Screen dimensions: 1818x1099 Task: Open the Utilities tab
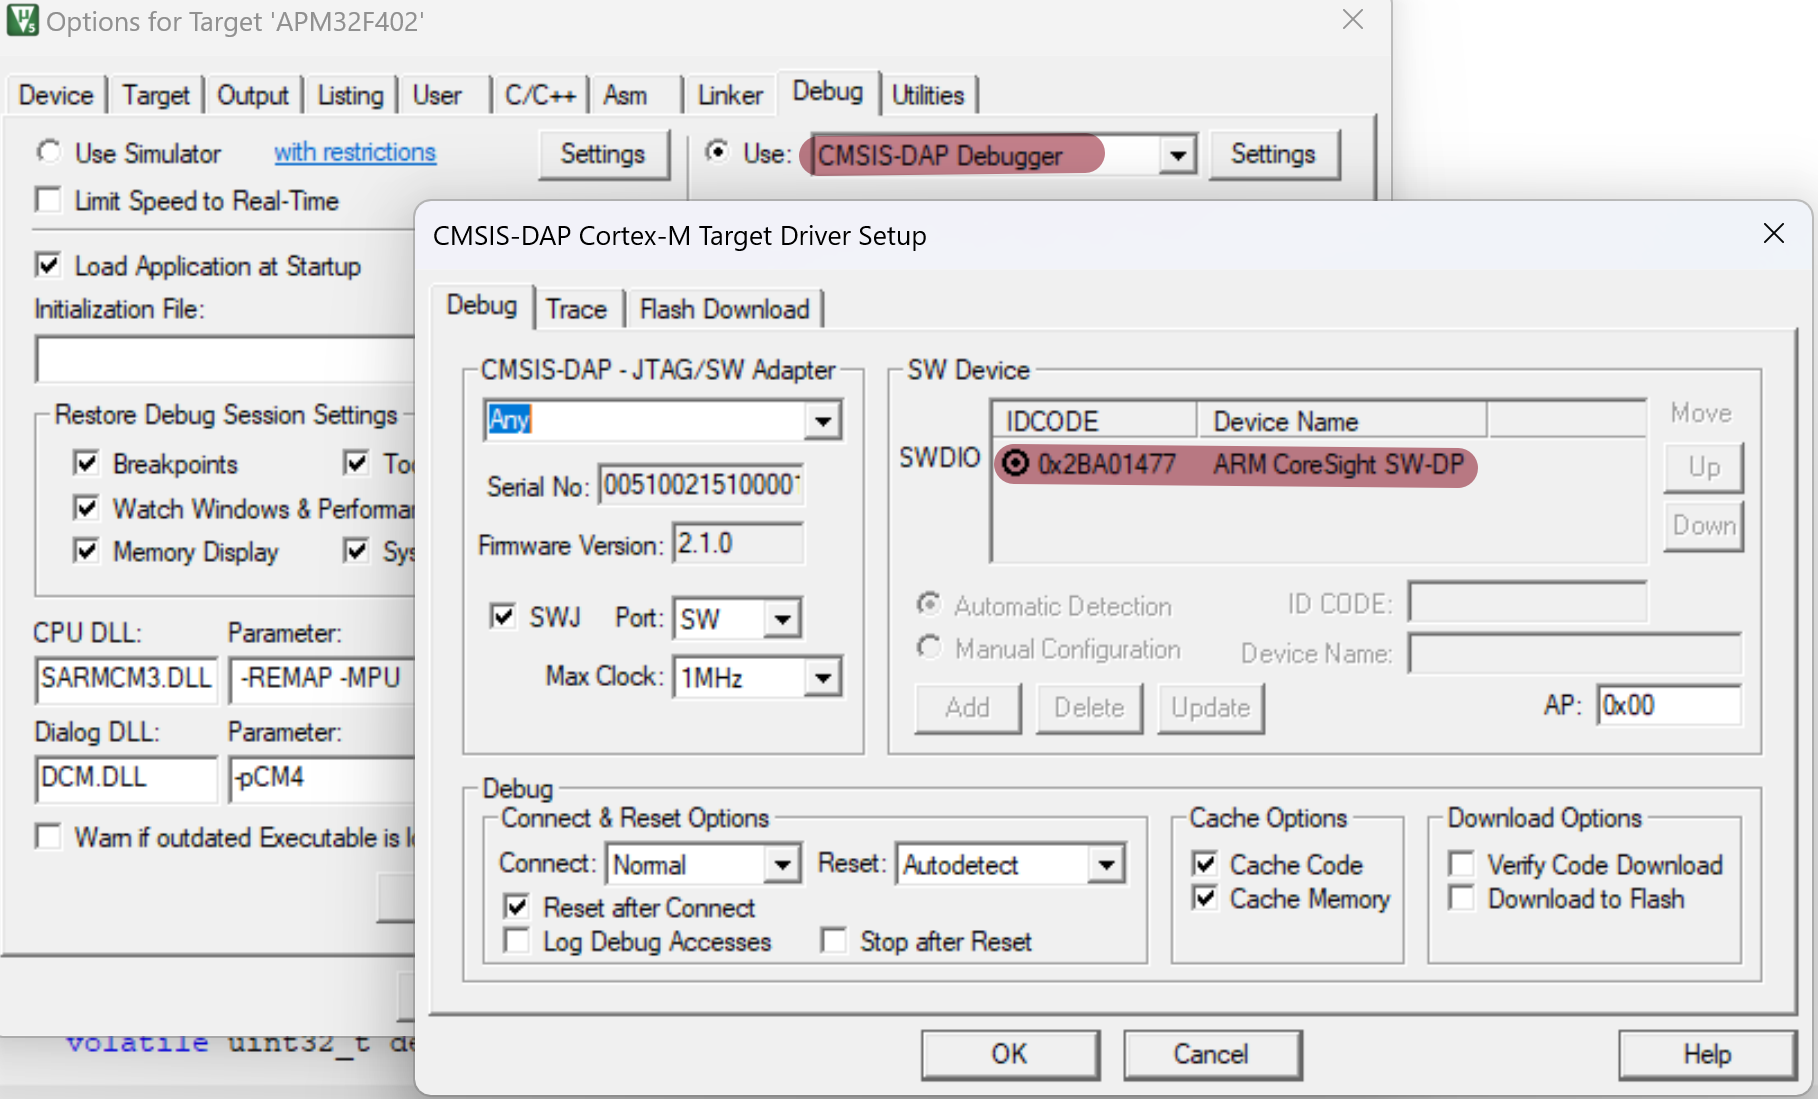tap(928, 95)
